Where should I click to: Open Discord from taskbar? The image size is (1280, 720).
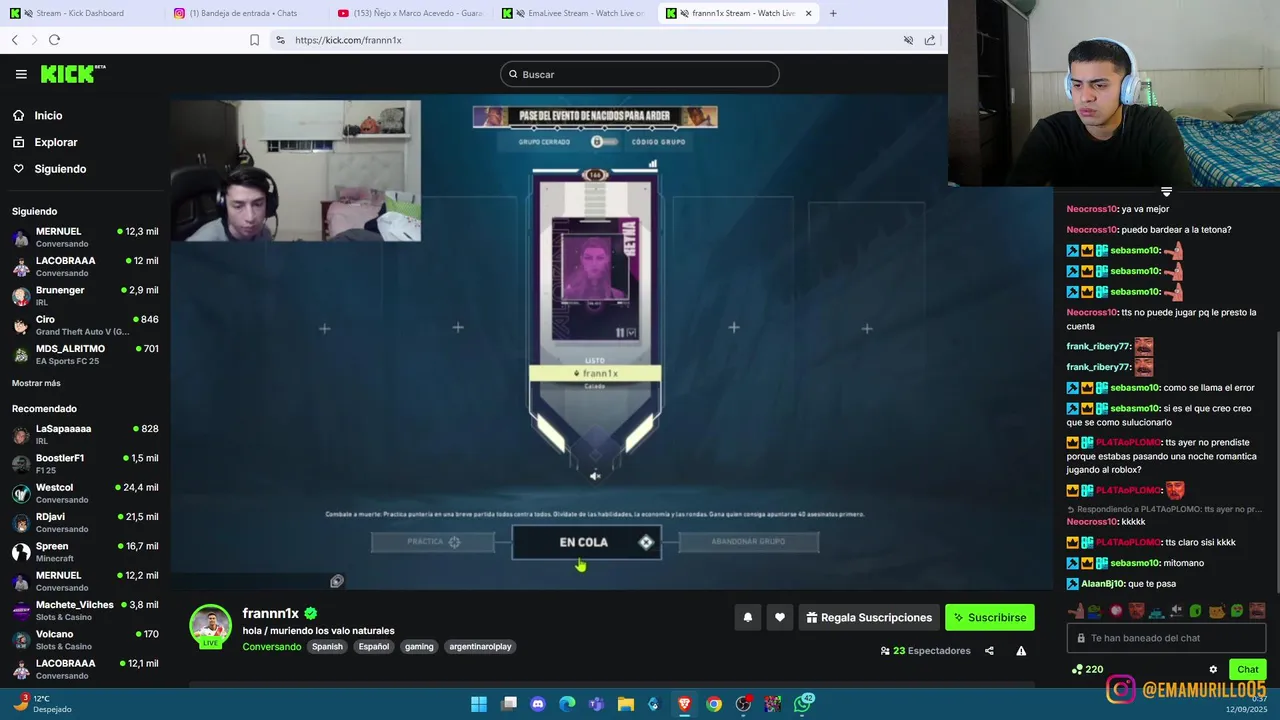[x=538, y=704]
